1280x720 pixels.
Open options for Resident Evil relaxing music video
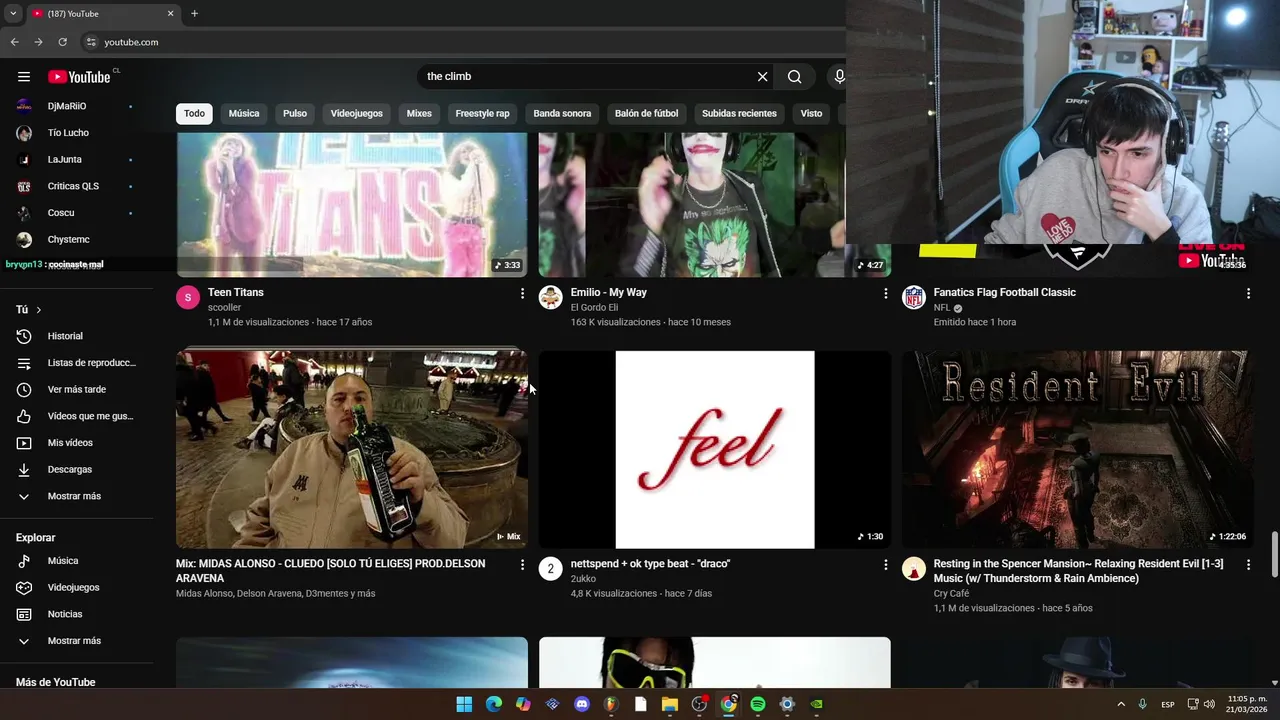pos(1248,565)
